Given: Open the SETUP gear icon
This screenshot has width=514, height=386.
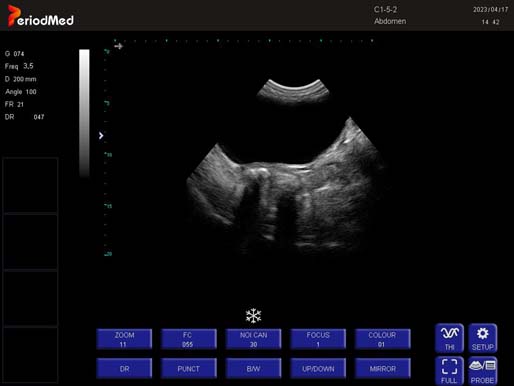Looking at the screenshot, I should 483,338.
